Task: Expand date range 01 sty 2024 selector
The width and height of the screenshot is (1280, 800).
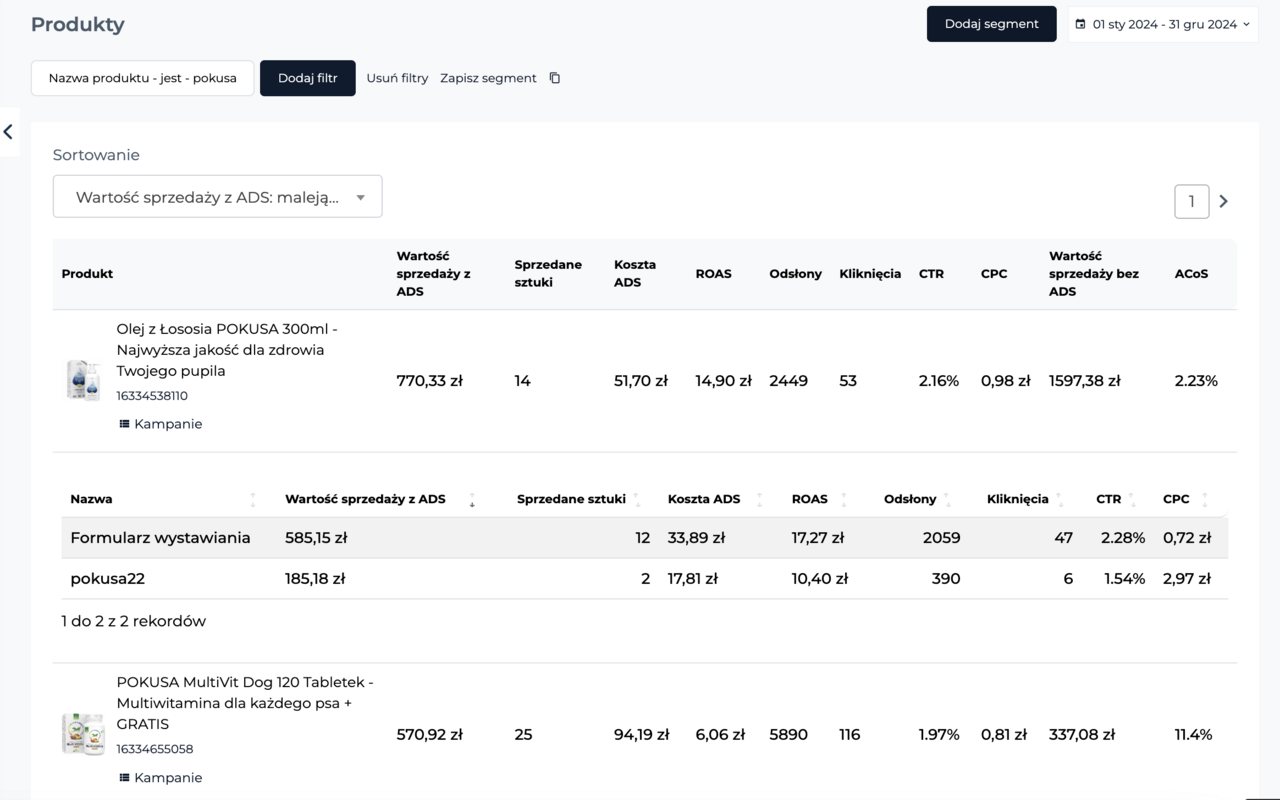Action: [x=1165, y=24]
